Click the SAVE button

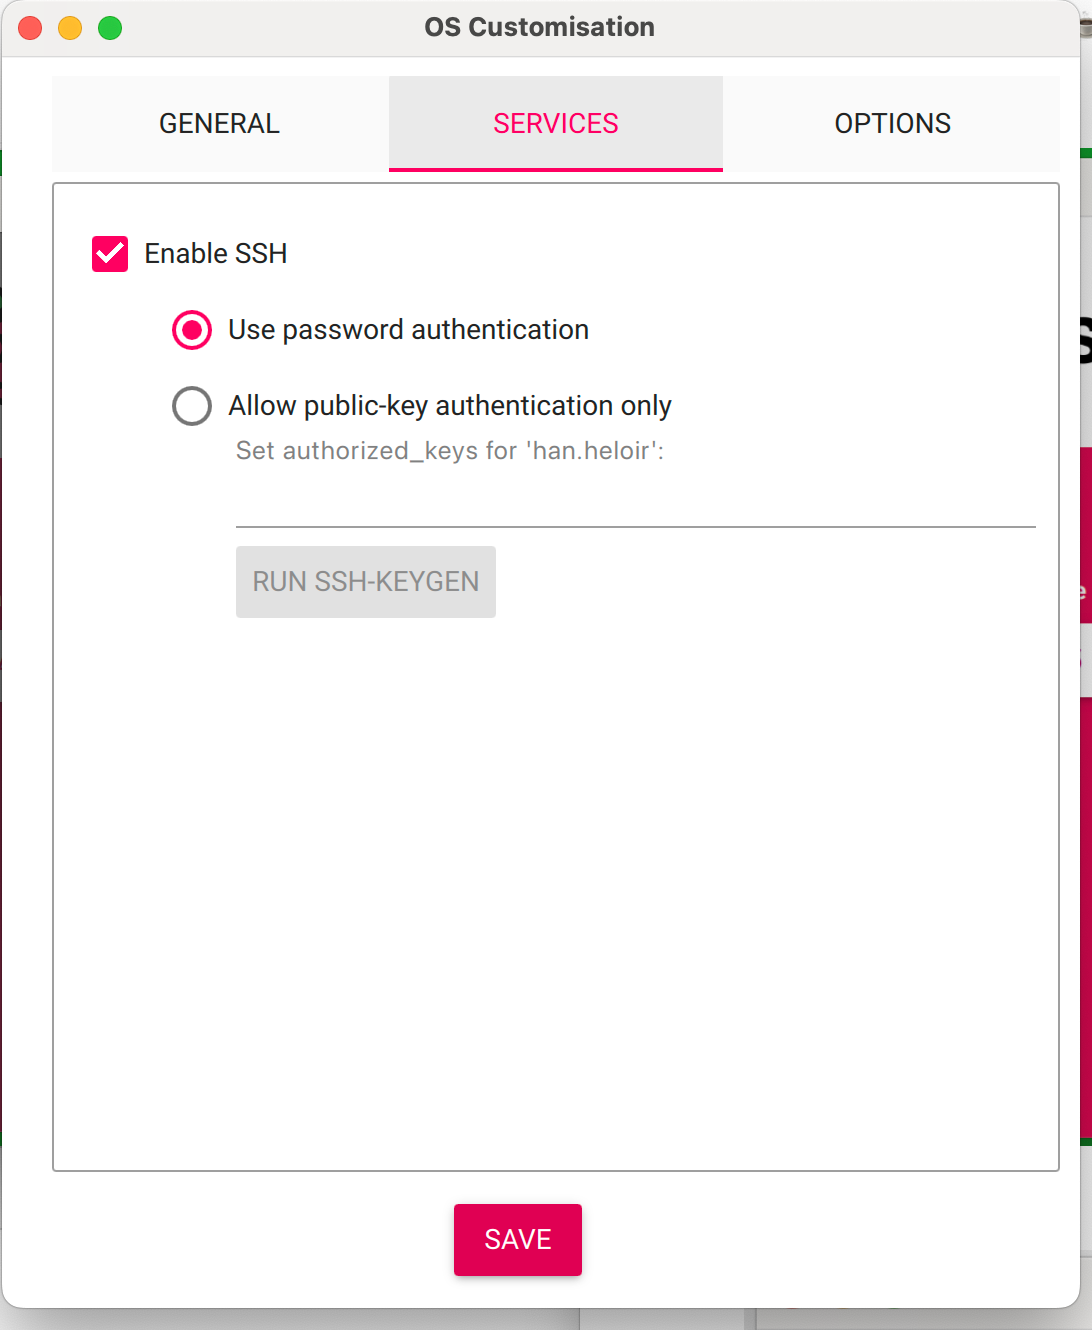point(517,1239)
